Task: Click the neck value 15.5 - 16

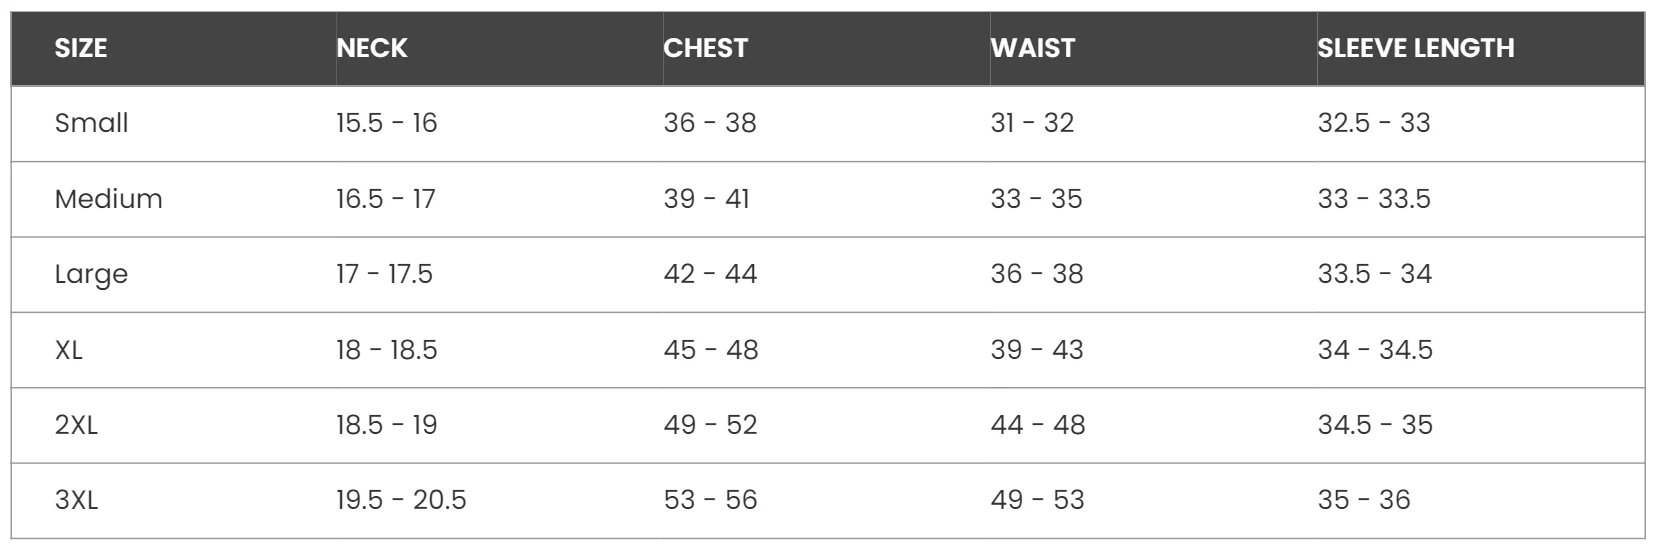Action: coord(386,123)
